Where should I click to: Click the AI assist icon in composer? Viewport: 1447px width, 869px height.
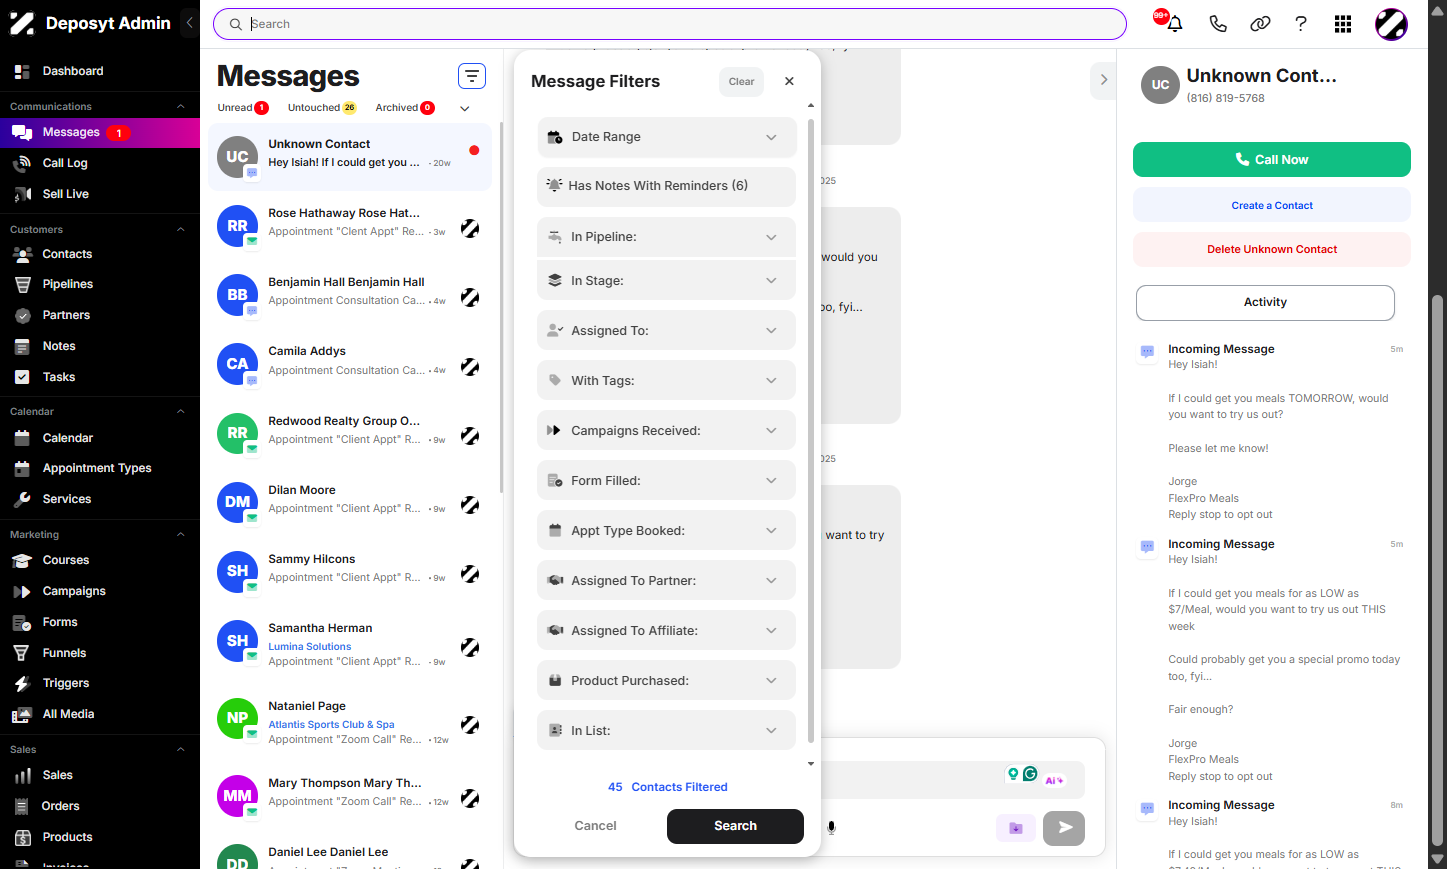[1054, 780]
